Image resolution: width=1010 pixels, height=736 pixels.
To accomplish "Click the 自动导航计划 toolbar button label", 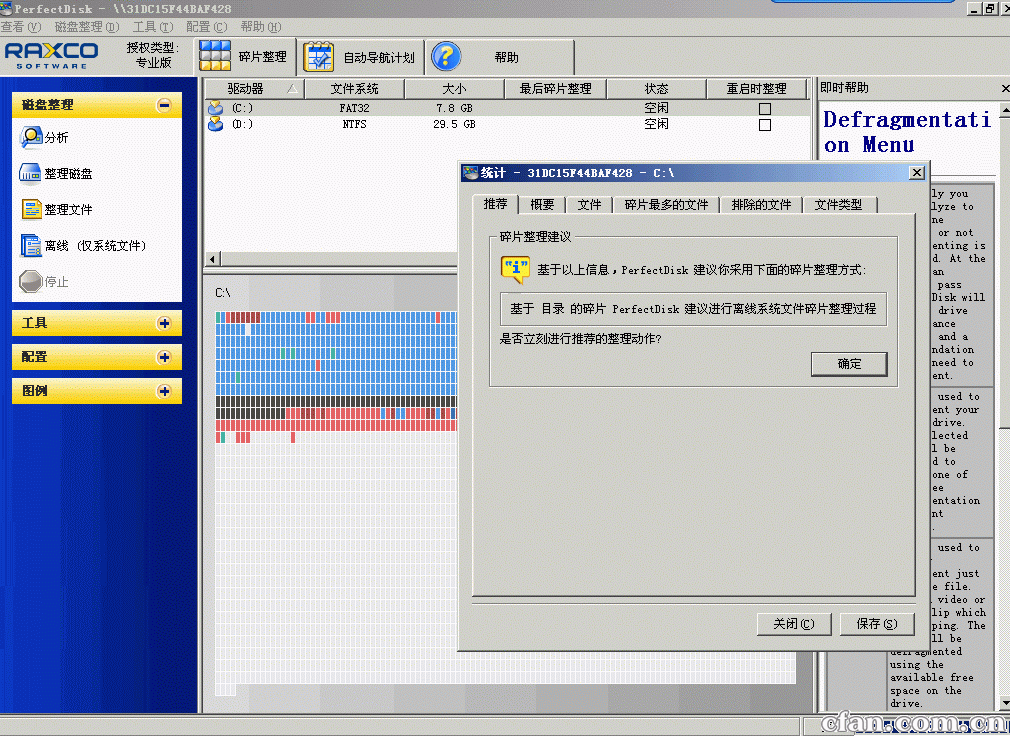I will click(x=379, y=57).
